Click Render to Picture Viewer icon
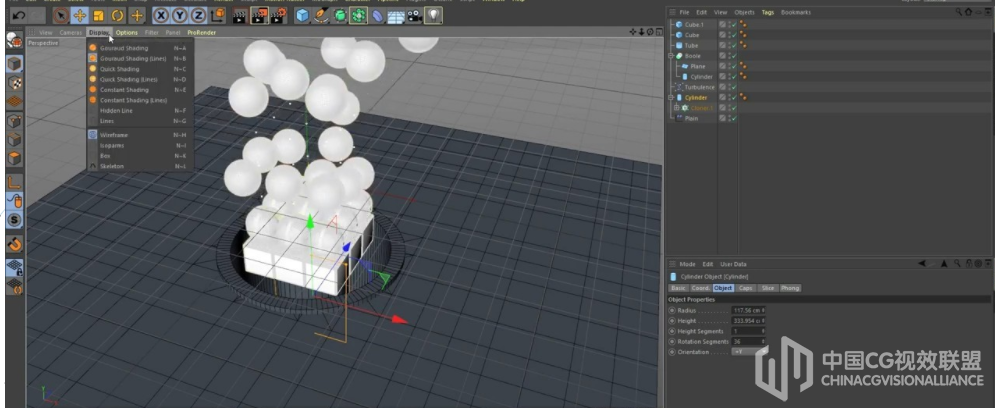 [259, 15]
